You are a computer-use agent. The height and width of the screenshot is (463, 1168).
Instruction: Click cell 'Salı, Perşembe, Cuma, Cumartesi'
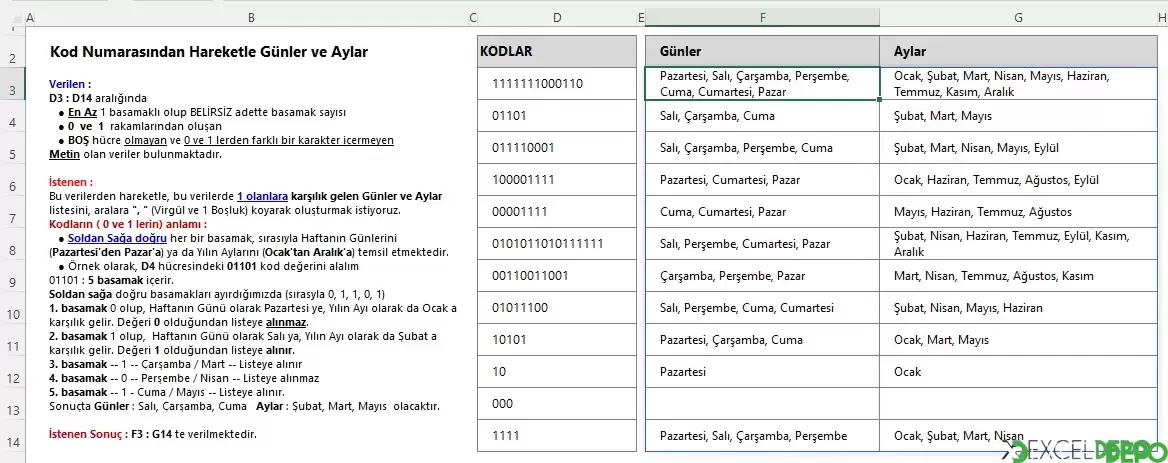[762, 308]
